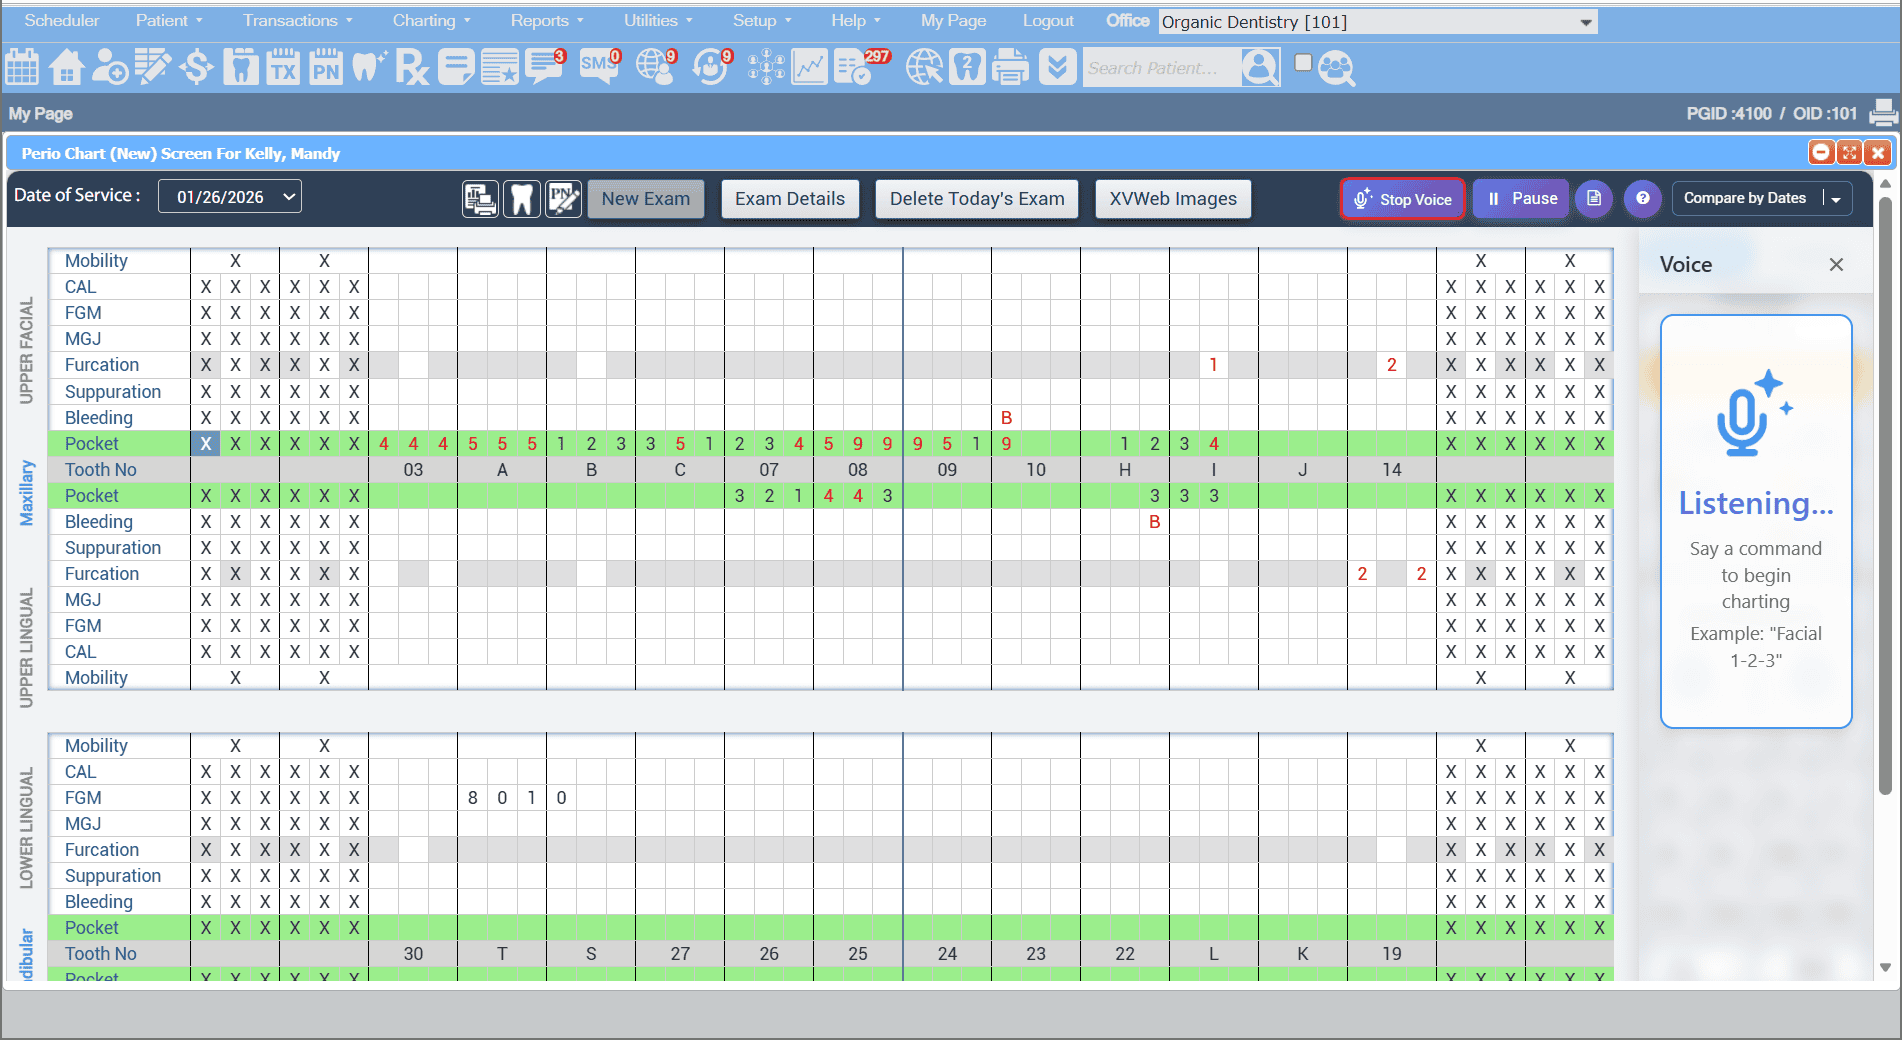
Task: Expand the Compare by Dates dropdown
Action: pos(1835,199)
